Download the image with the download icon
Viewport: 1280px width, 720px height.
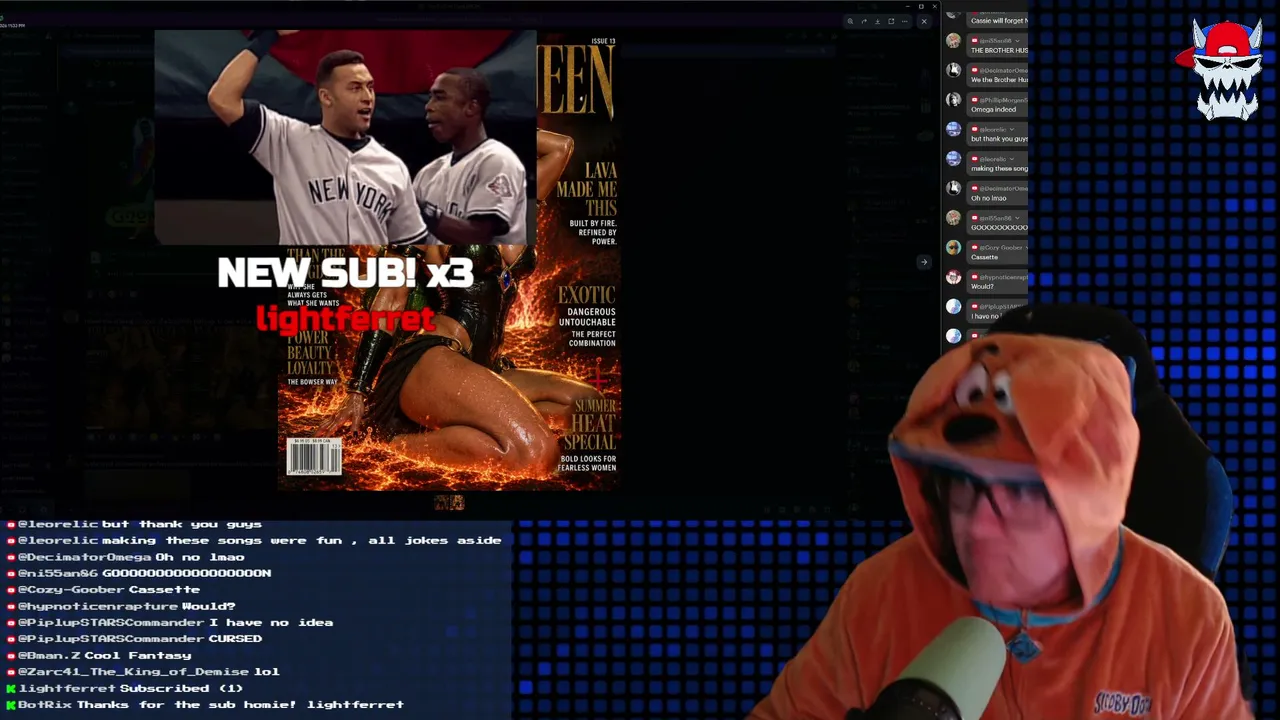(x=877, y=21)
